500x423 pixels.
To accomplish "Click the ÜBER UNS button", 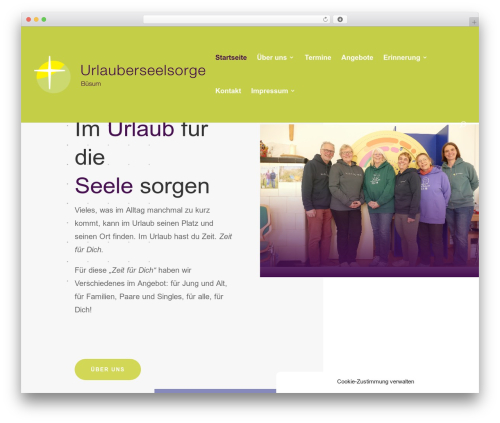I will (108, 369).
